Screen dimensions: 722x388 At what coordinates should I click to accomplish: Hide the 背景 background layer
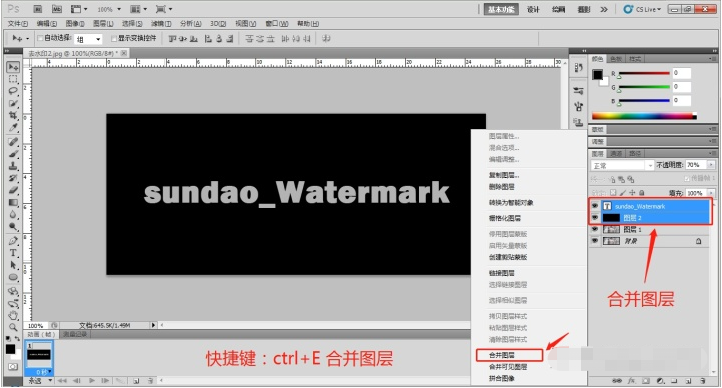pos(595,241)
